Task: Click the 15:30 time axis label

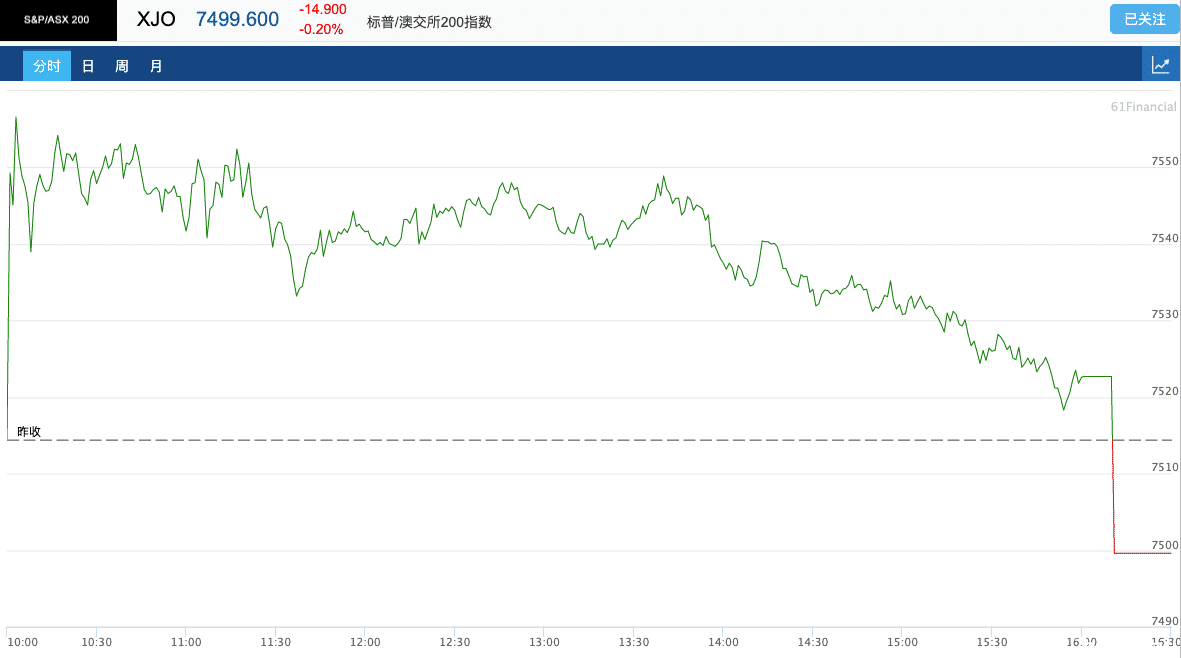Action: [992, 642]
